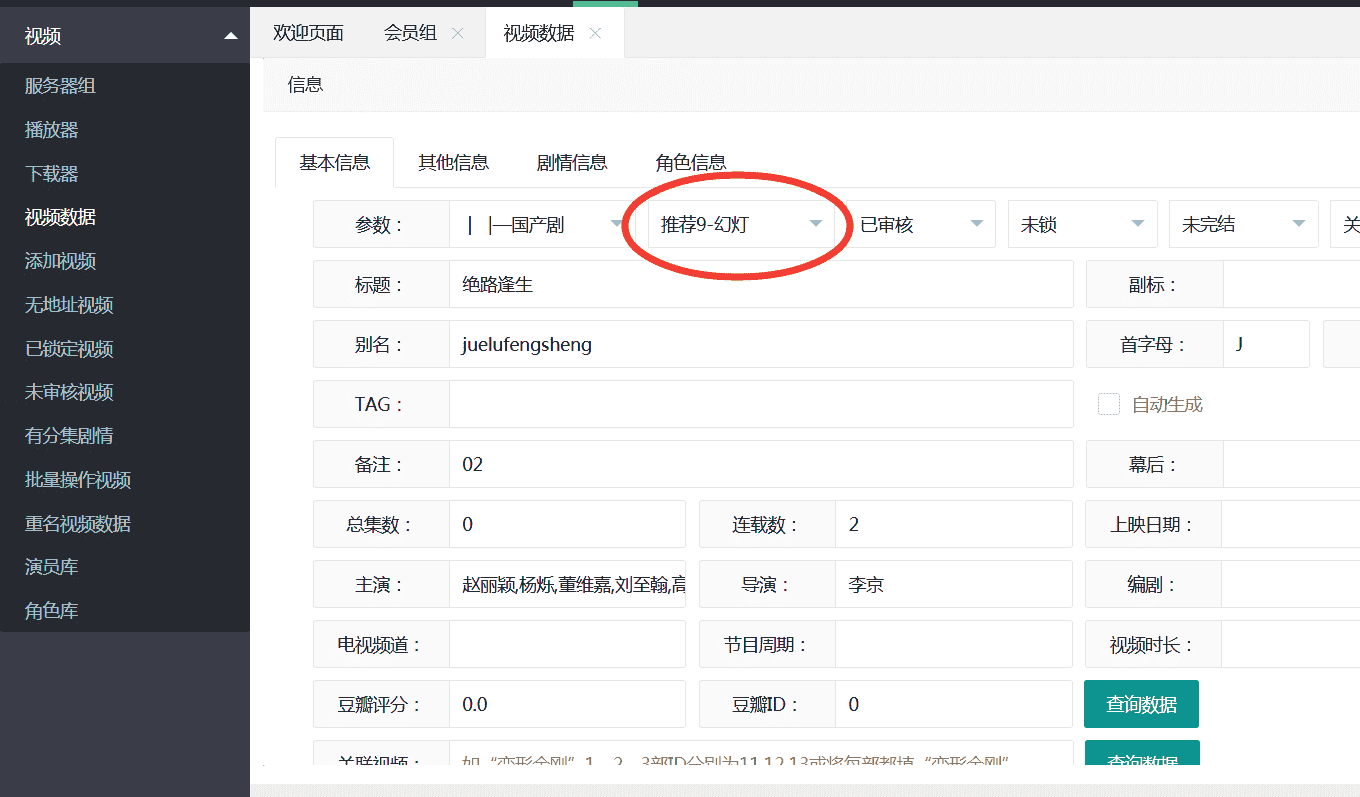Viewport: 1360px width, 797px height.
Task: Open 演员库 in the left sidebar
Action: pos(47,566)
